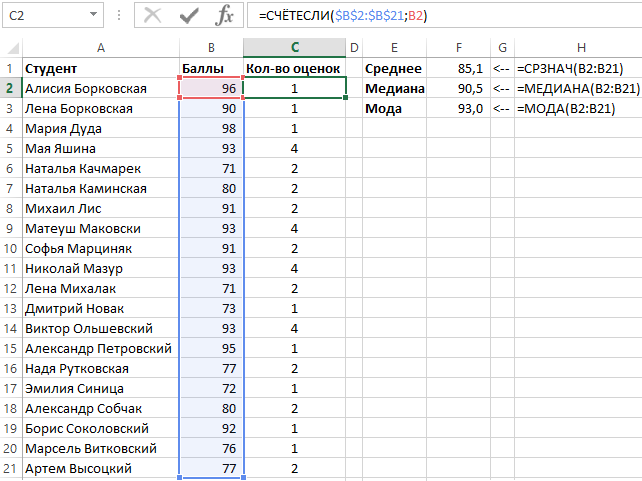Expand the Name Box dropdown arrow
The width and height of the screenshot is (642, 481).
tap(92, 16)
